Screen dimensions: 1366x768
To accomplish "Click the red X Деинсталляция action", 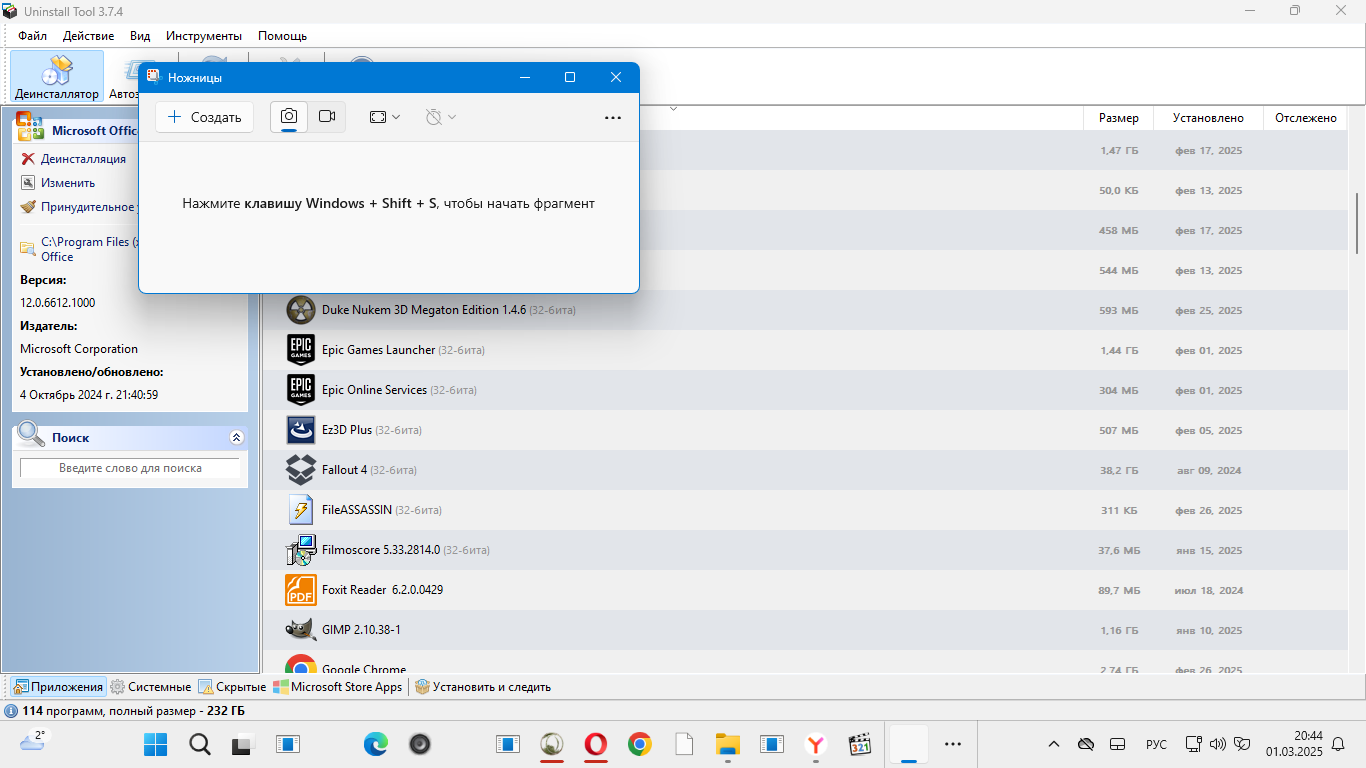I will pos(28,159).
